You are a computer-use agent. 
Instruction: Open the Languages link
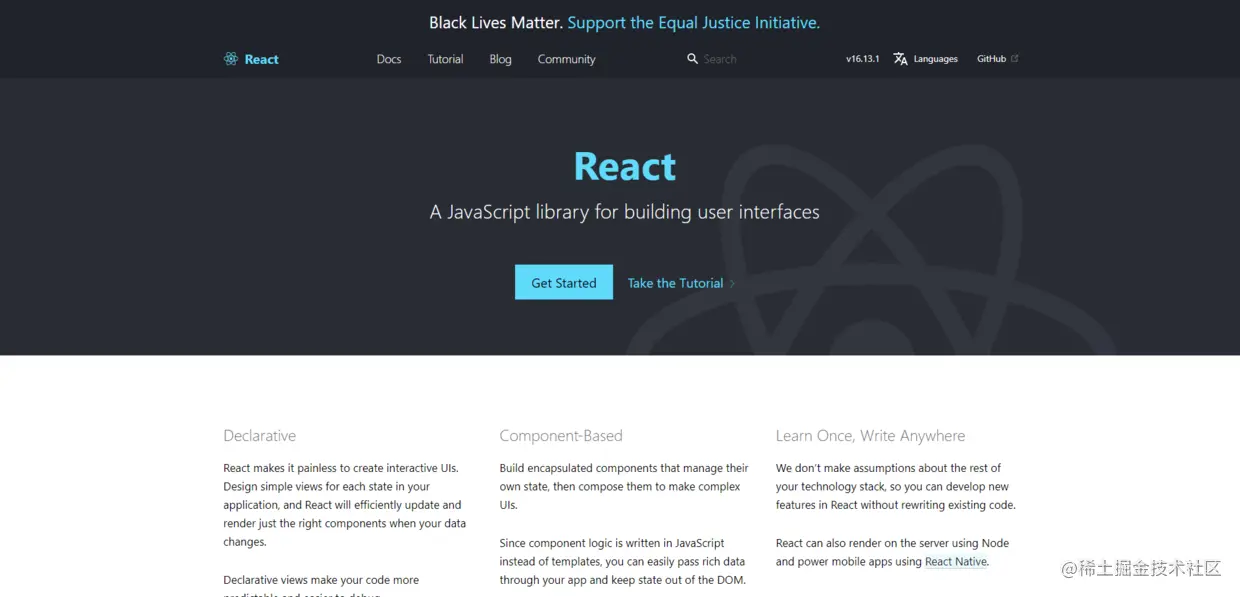coord(936,59)
